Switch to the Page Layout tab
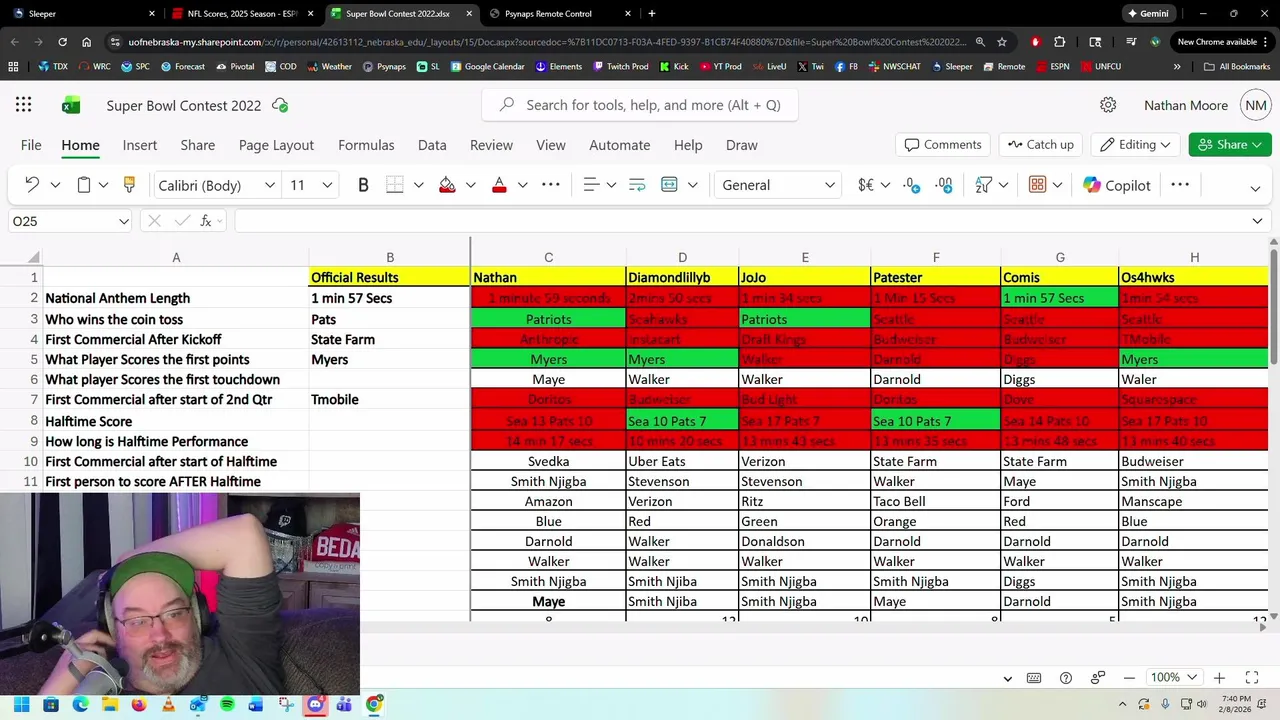Image resolution: width=1280 pixels, height=720 pixels. pyautogui.click(x=276, y=145)
